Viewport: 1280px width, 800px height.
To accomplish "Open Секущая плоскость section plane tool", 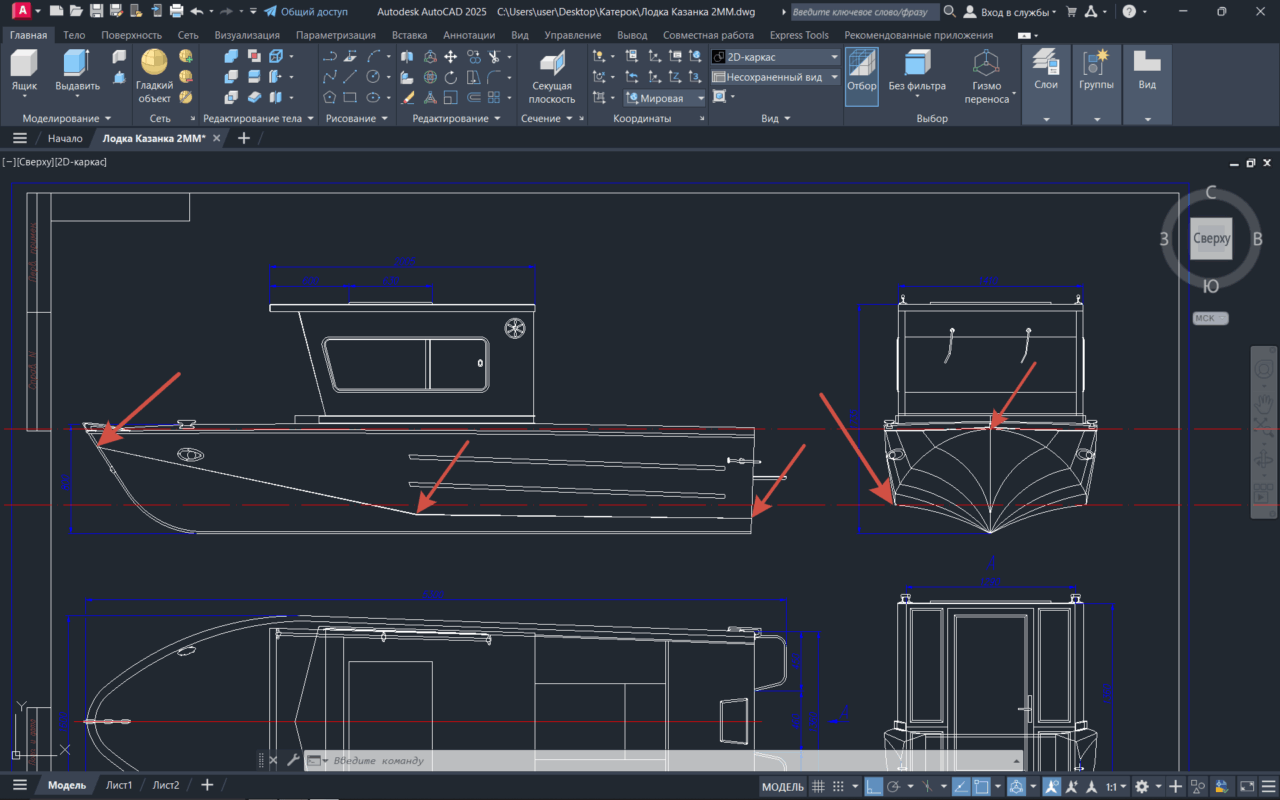I will point(551,65).
